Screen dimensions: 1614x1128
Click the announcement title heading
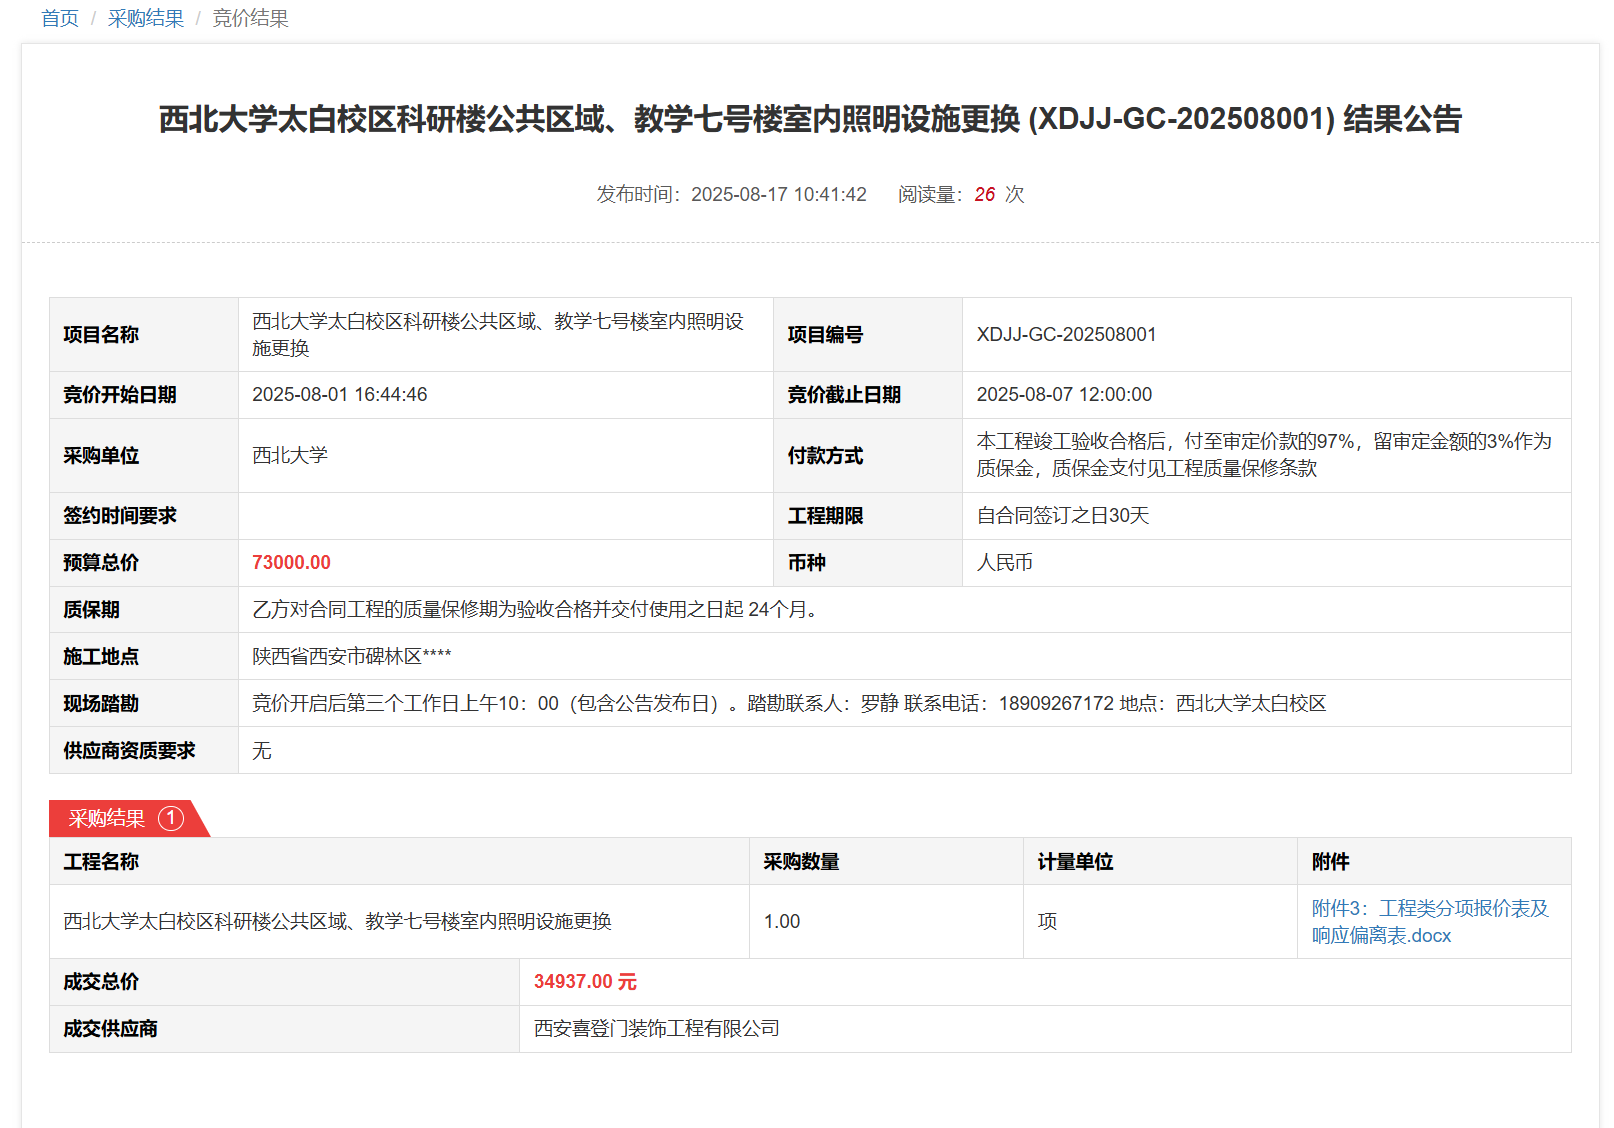pos(810,119)
